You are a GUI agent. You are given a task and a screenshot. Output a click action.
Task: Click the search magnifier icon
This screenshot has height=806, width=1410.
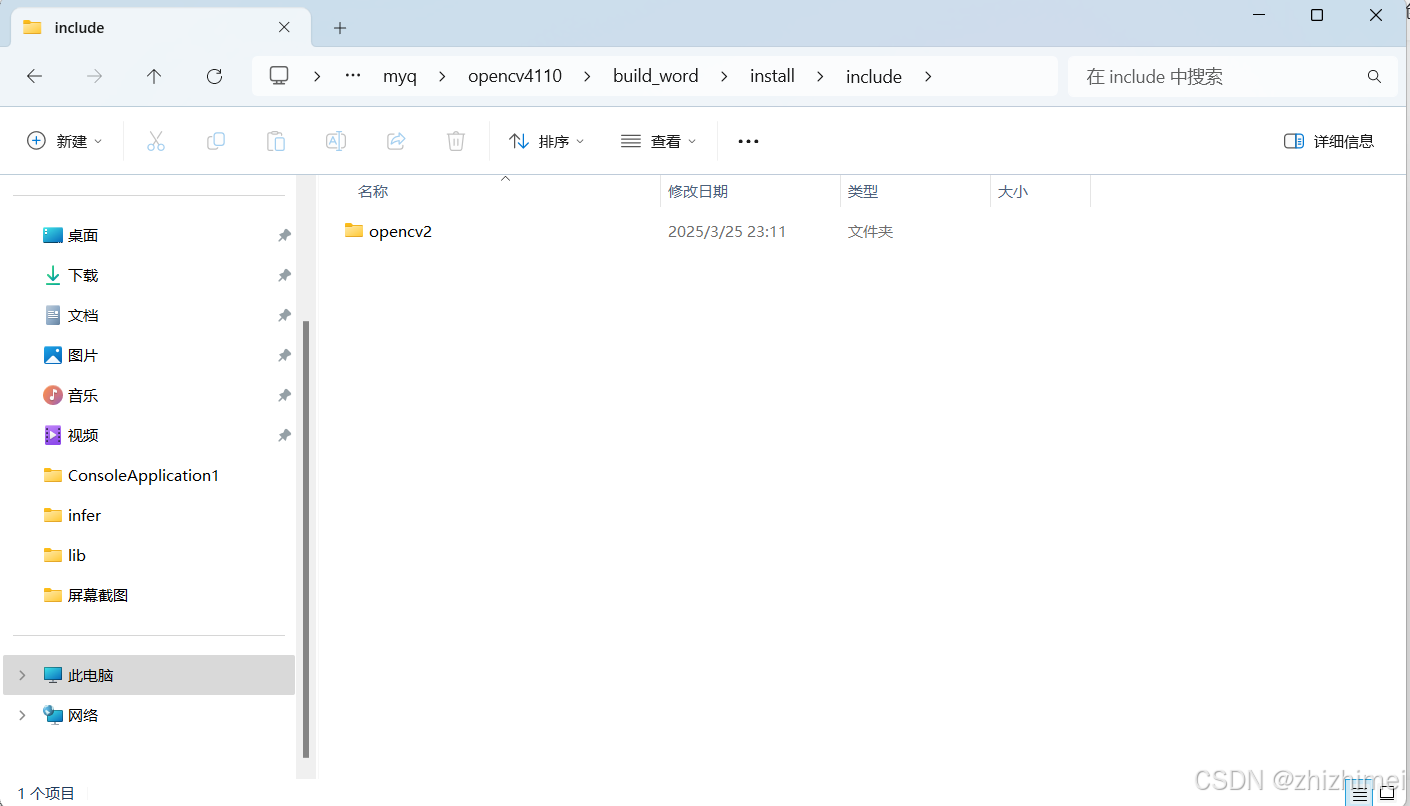[1374, 76]
